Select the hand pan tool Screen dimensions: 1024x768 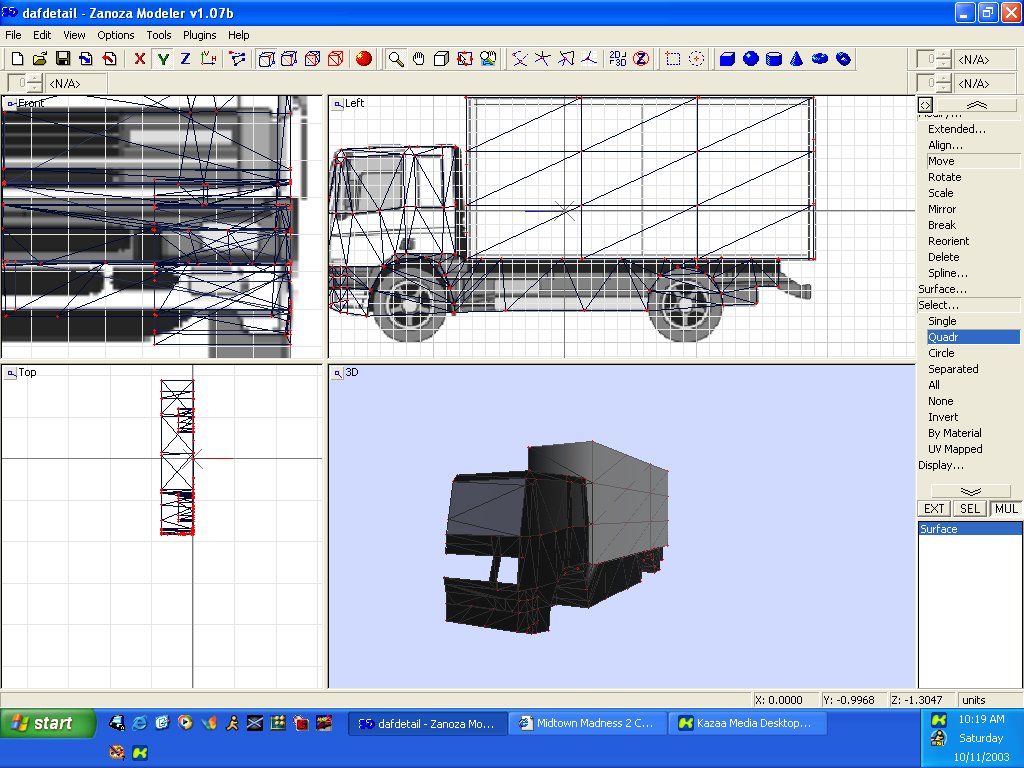419,59
